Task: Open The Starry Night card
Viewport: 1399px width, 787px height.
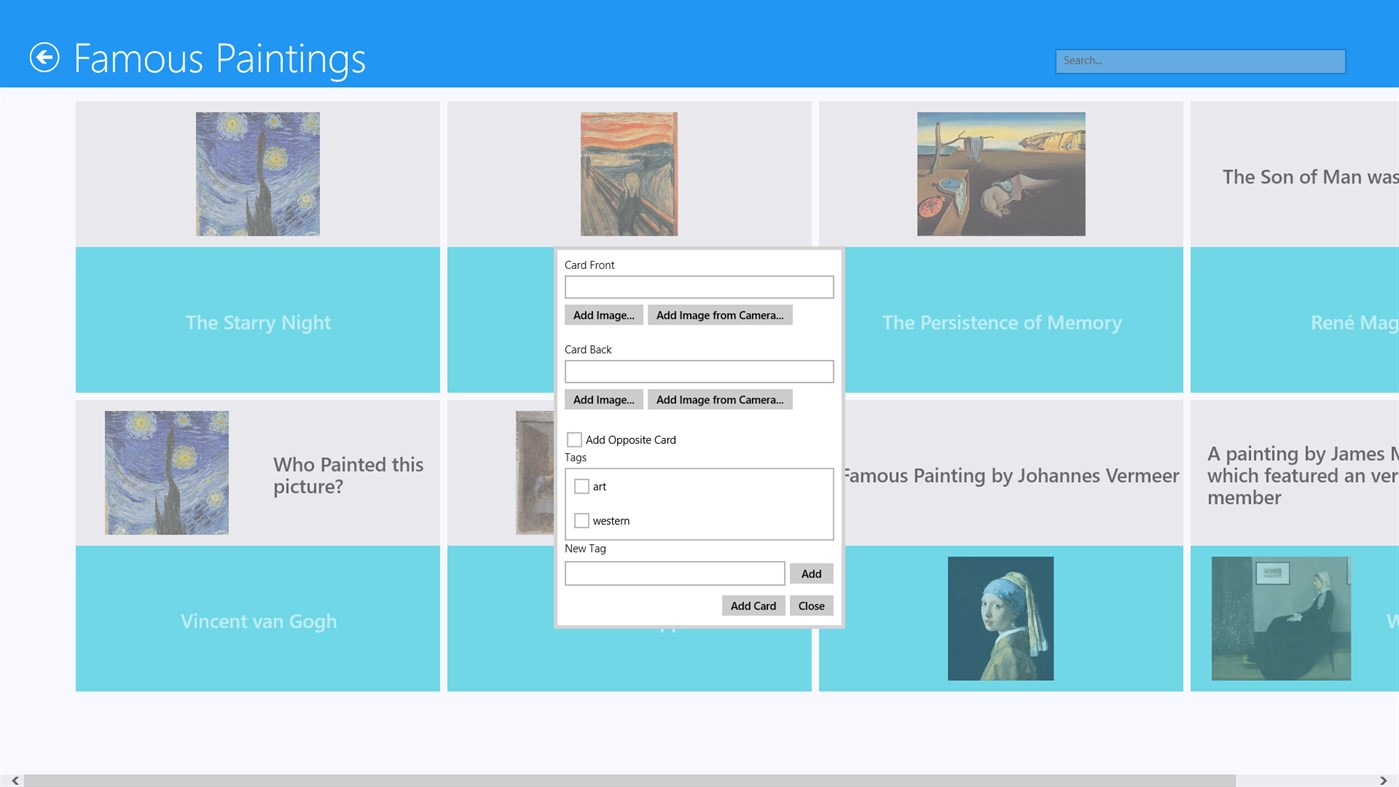Action: pos(257,247)
